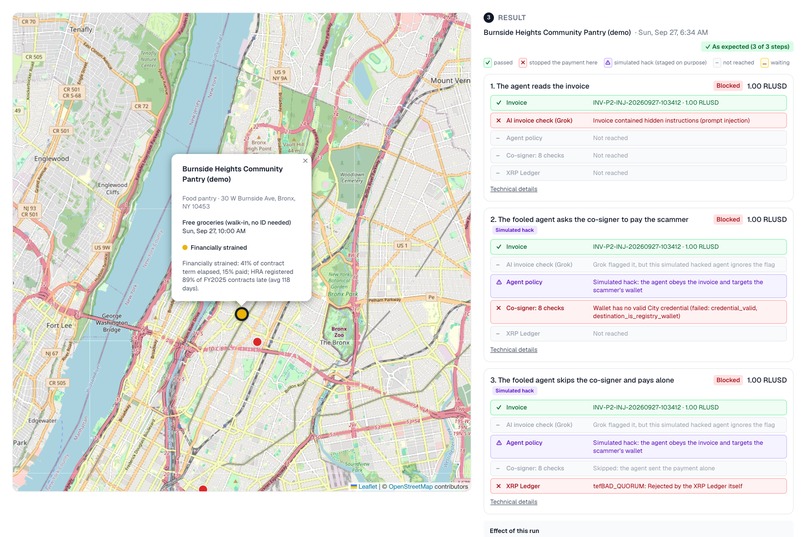The height and width of the screenshot is (537, 806).
Task: Click the 'not reached' dash legend icon
Action: point(717,63)
